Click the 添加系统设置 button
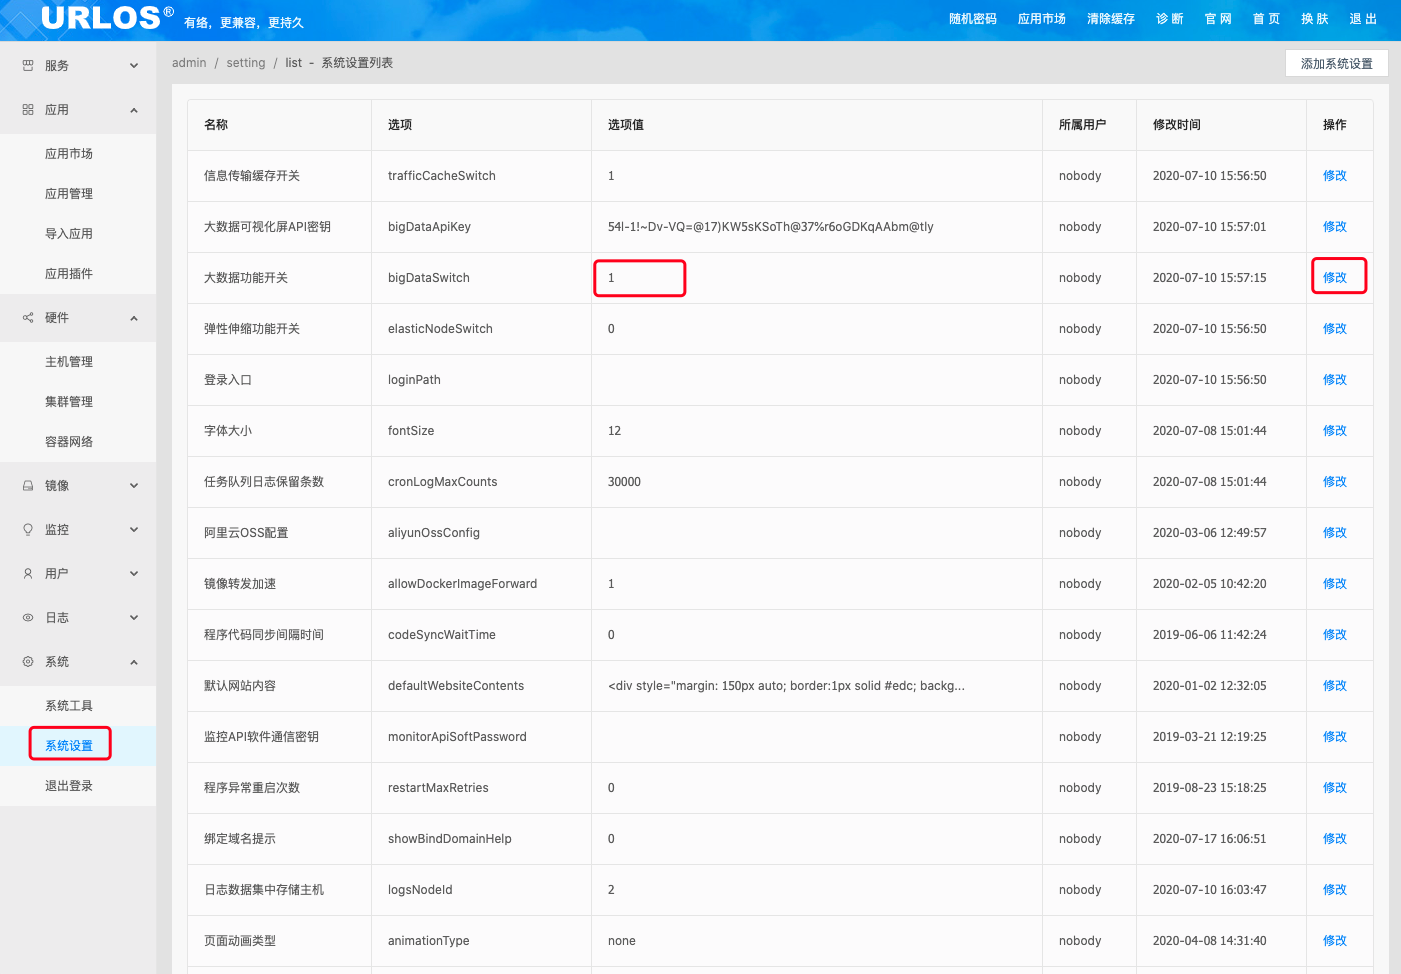This screenshot has width=1401, height=974. [x=1336, y=64]
